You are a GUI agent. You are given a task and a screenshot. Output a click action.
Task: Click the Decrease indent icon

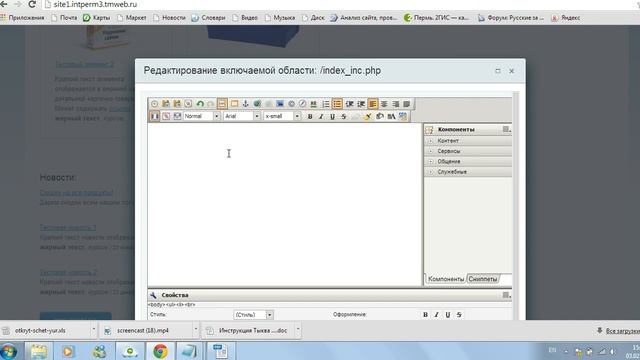(349, 104)
